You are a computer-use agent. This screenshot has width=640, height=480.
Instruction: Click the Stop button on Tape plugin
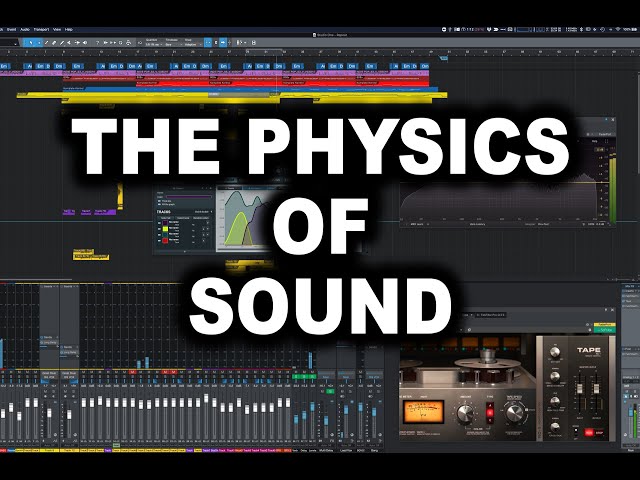point(599,433)
